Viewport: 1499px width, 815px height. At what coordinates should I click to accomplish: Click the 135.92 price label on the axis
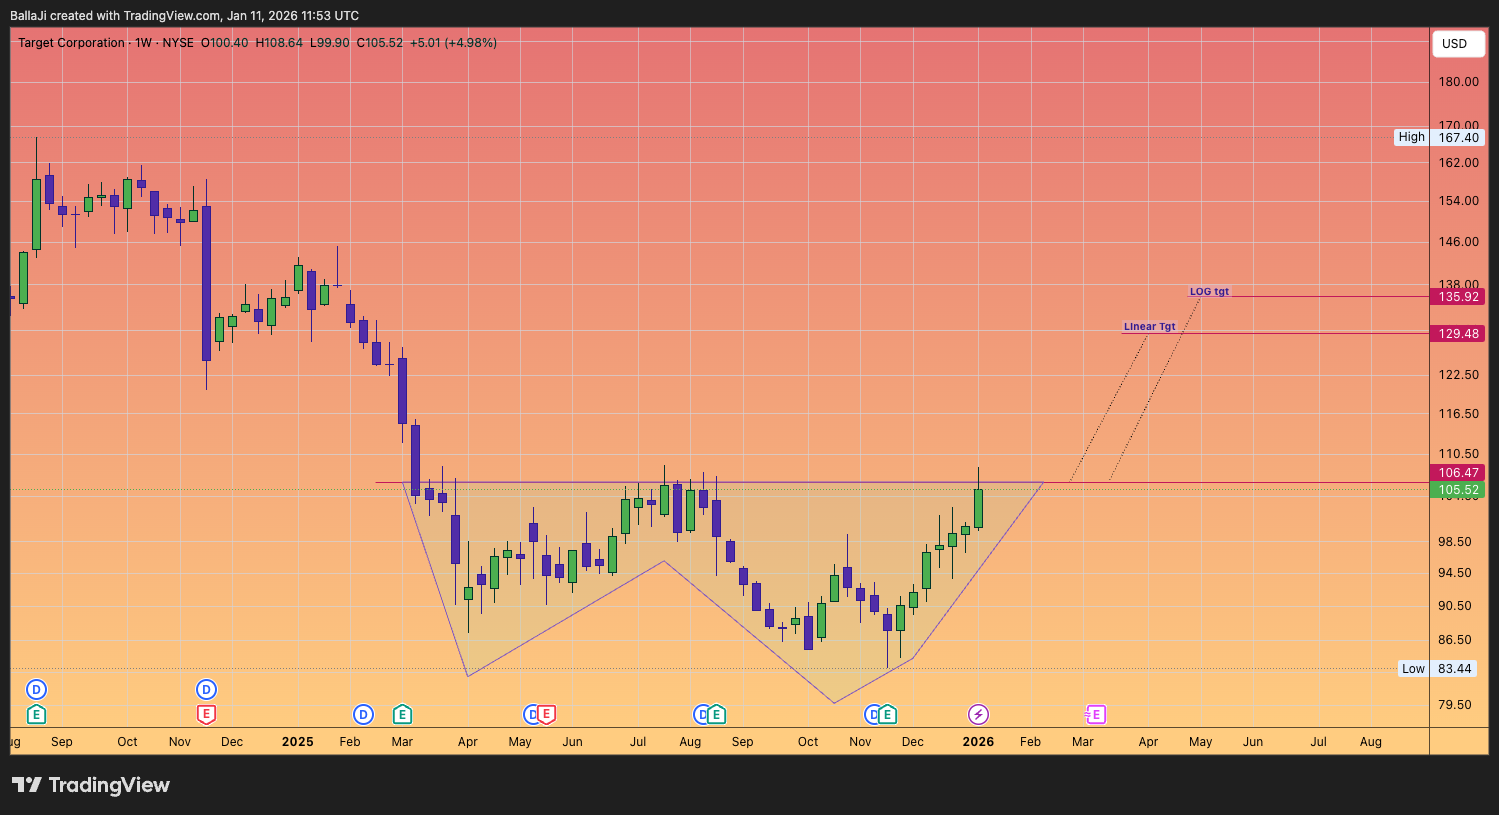click(x=1458, y=297)
